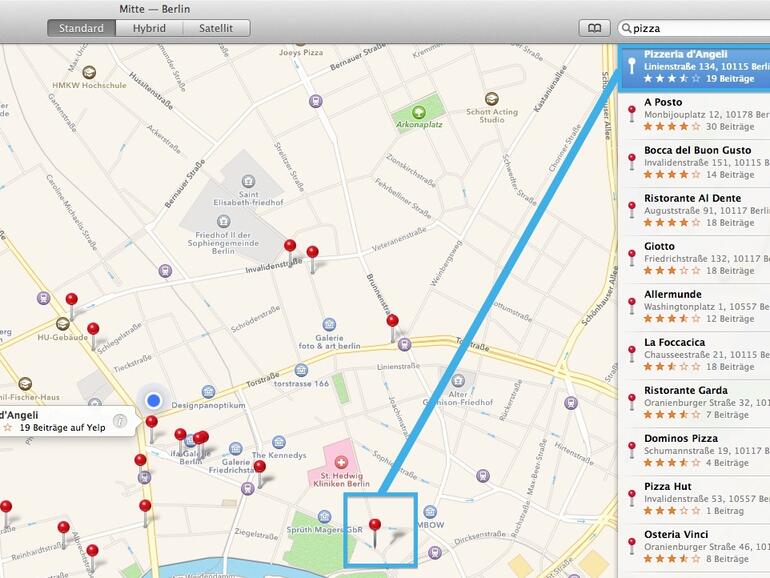Click Sprüth Magers gallery icon
770x578 pixels.
click(x=324, y=516)
